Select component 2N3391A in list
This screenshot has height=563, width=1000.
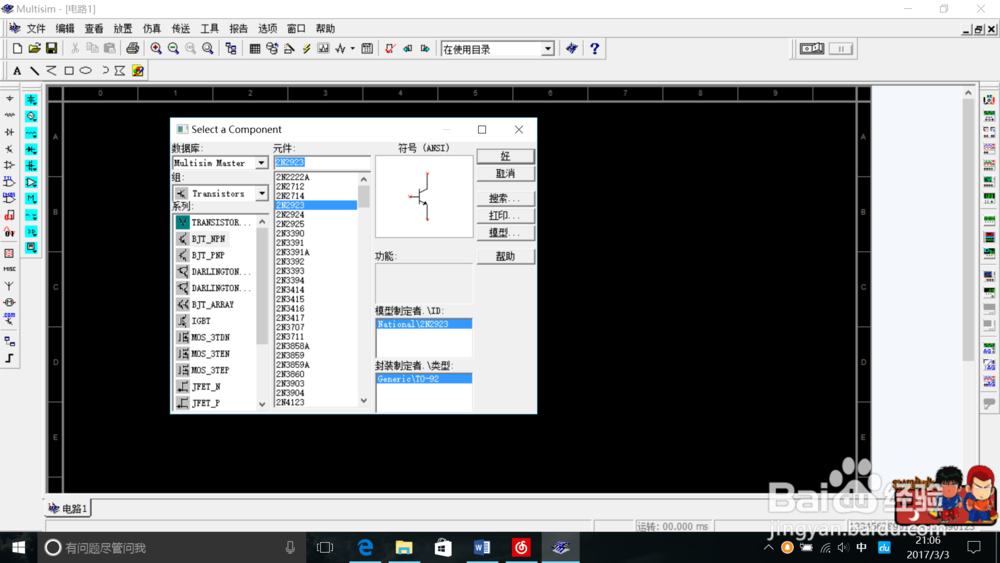click(293, 252)
